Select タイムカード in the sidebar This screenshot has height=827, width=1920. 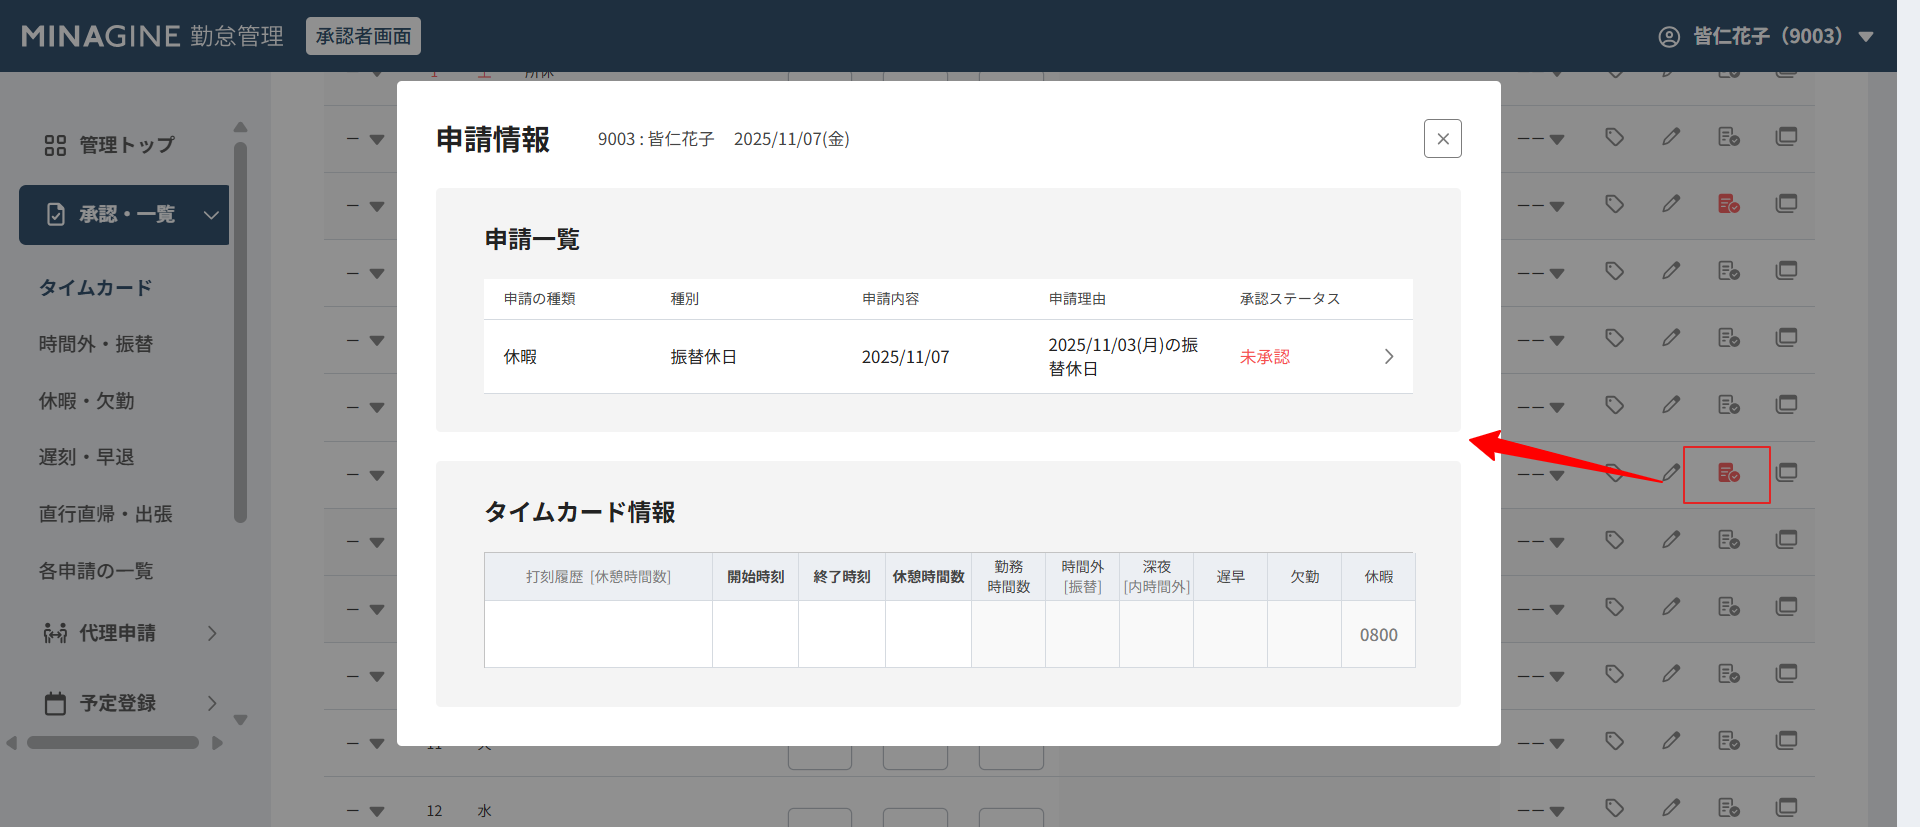click(x=95, y=288)
